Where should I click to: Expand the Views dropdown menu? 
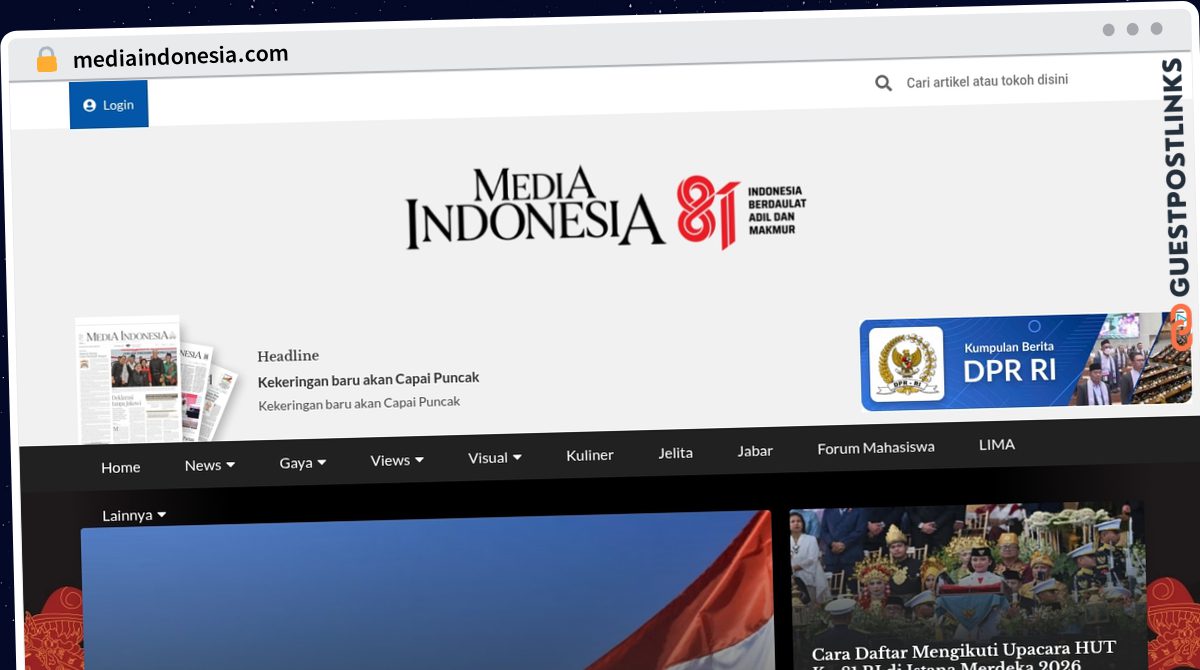[x=397, y=460]
